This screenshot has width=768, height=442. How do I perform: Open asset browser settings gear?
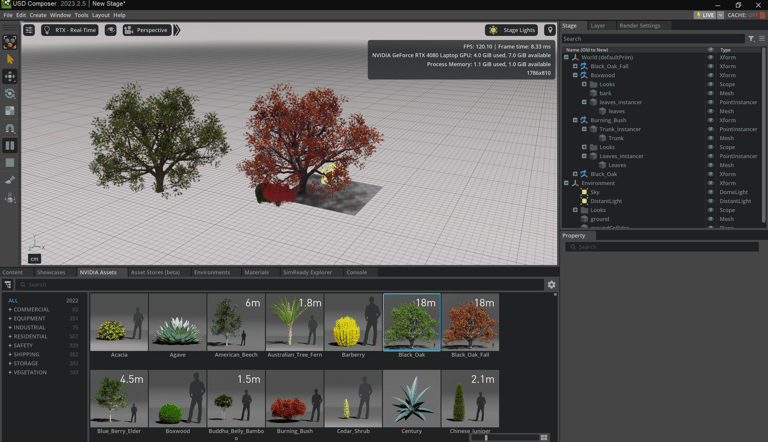tap(551, 285)
